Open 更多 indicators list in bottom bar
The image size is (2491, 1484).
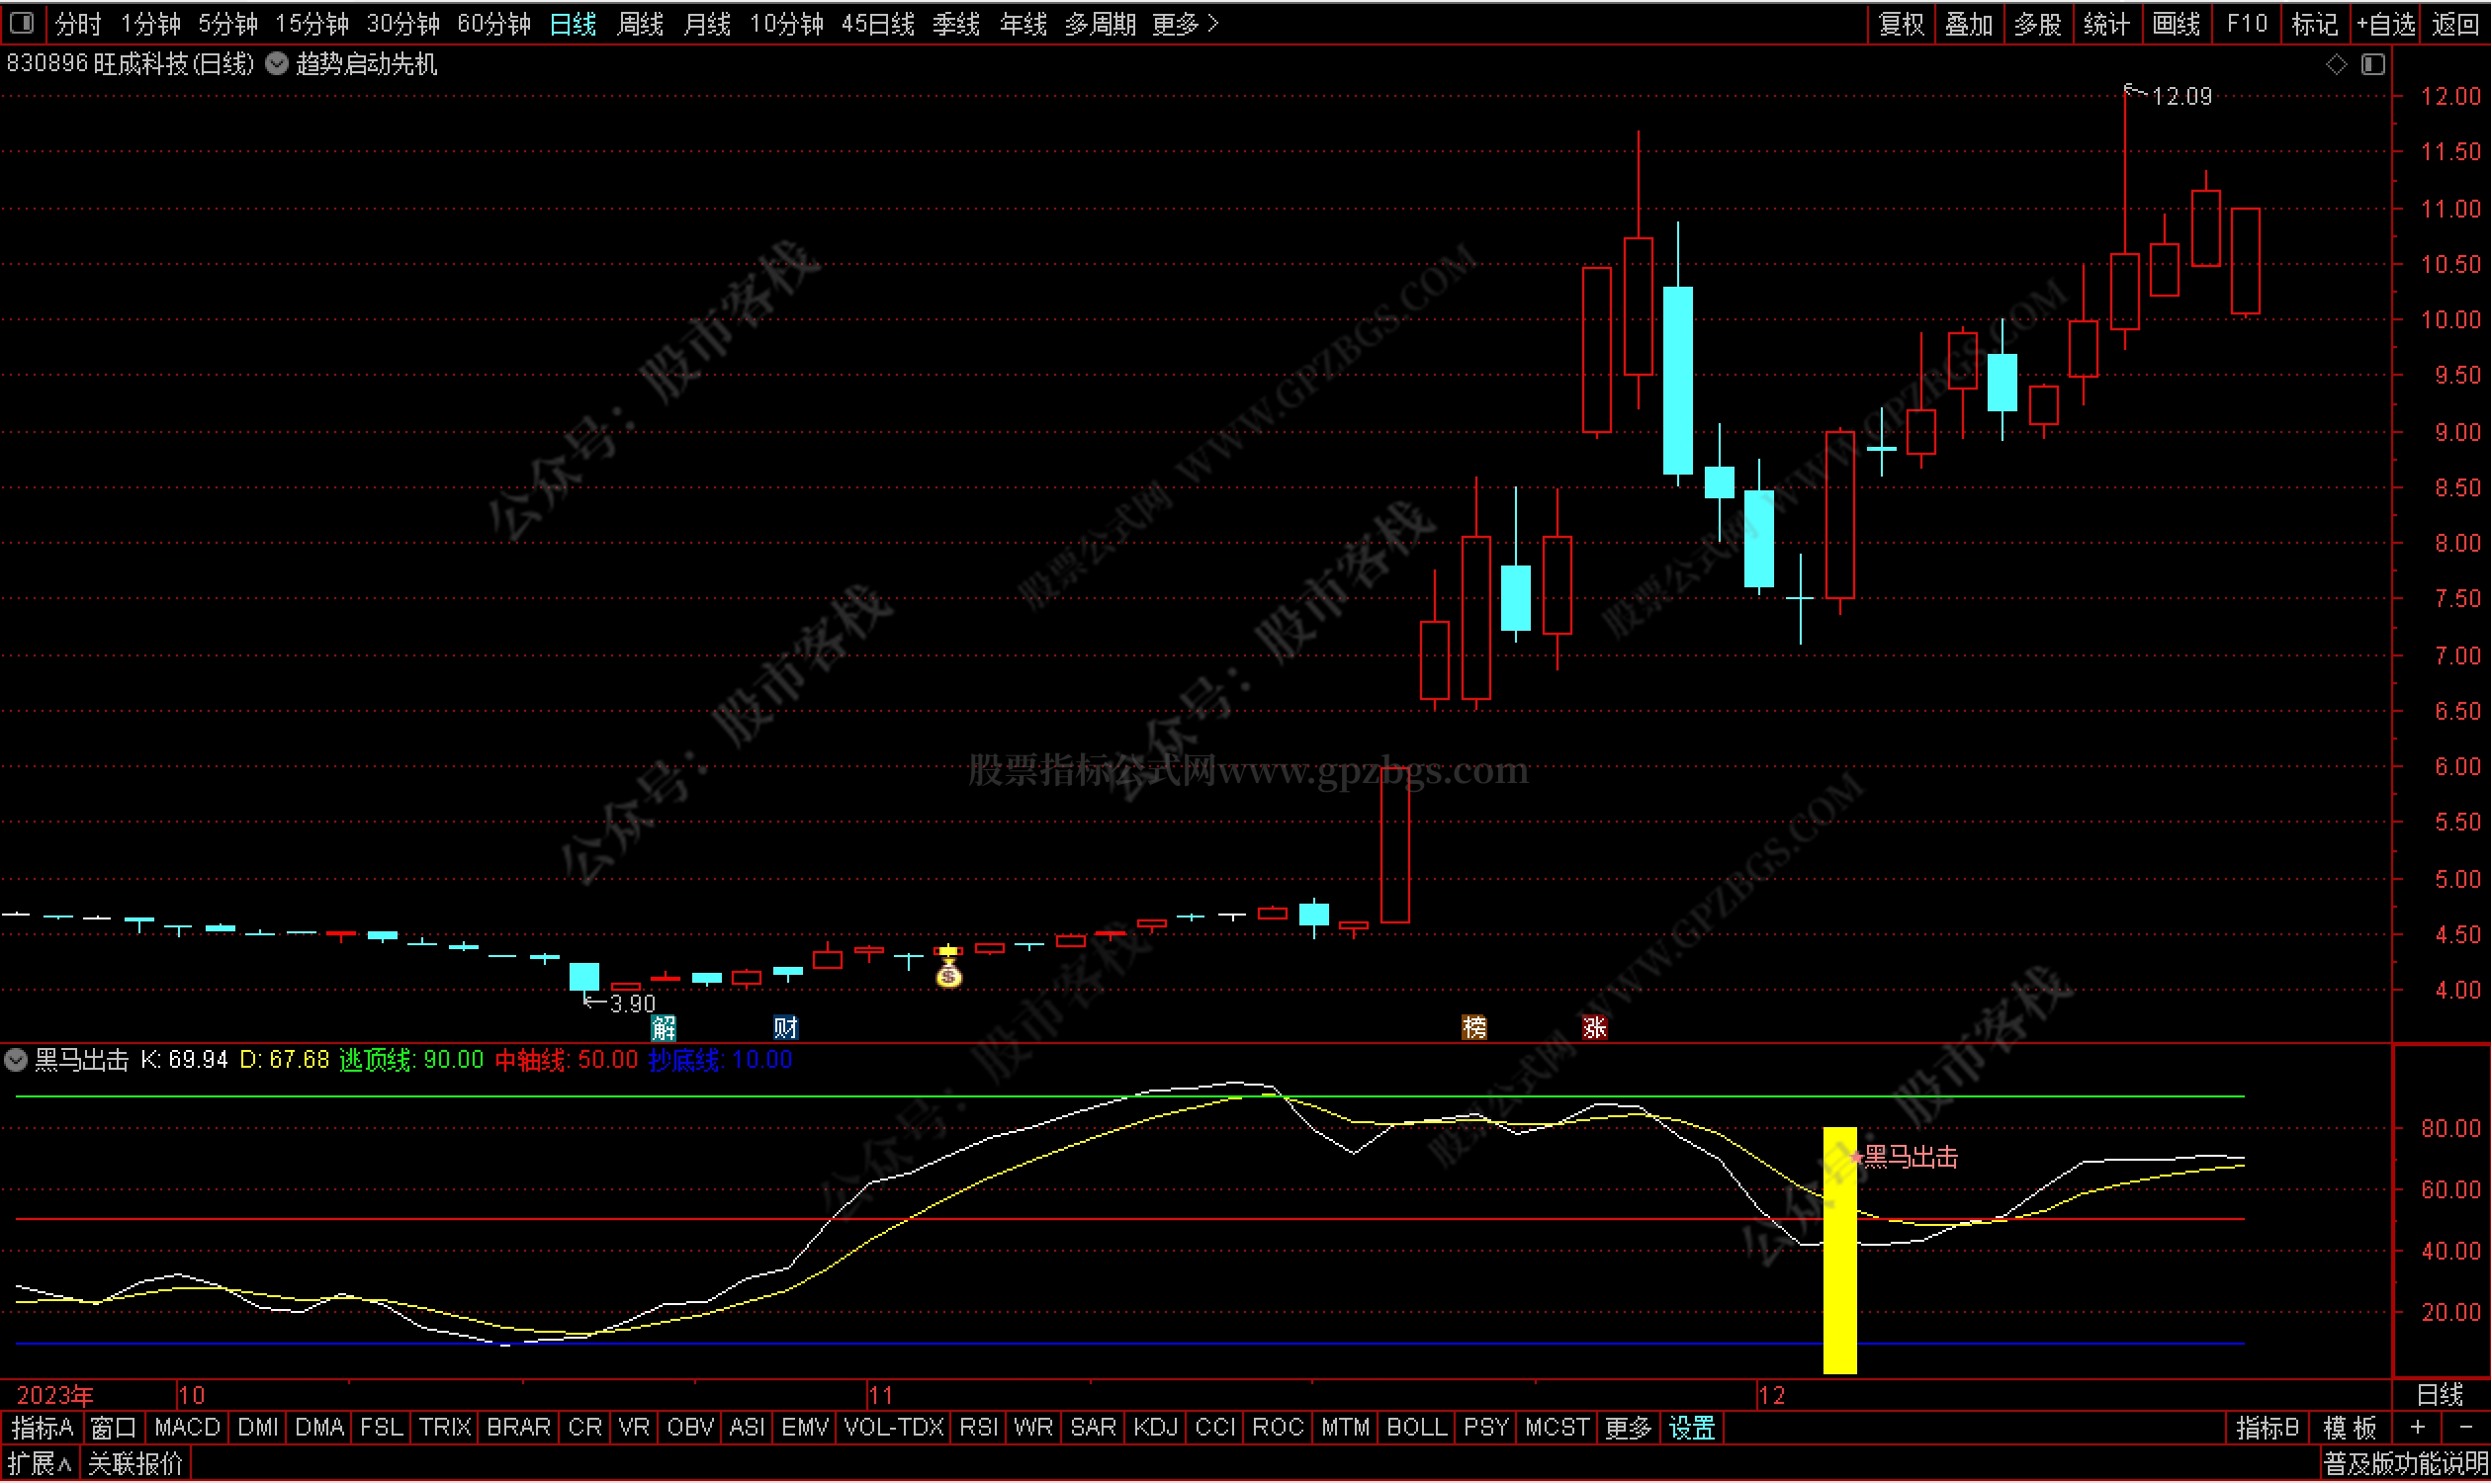pos(1628,1427)
